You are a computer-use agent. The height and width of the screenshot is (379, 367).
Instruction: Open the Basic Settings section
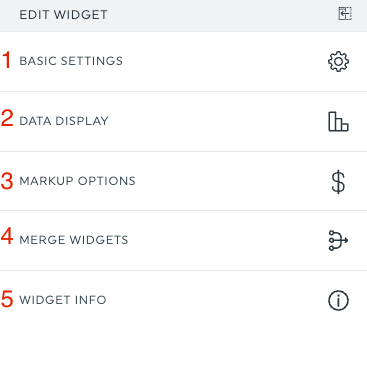tap(183, 62)
